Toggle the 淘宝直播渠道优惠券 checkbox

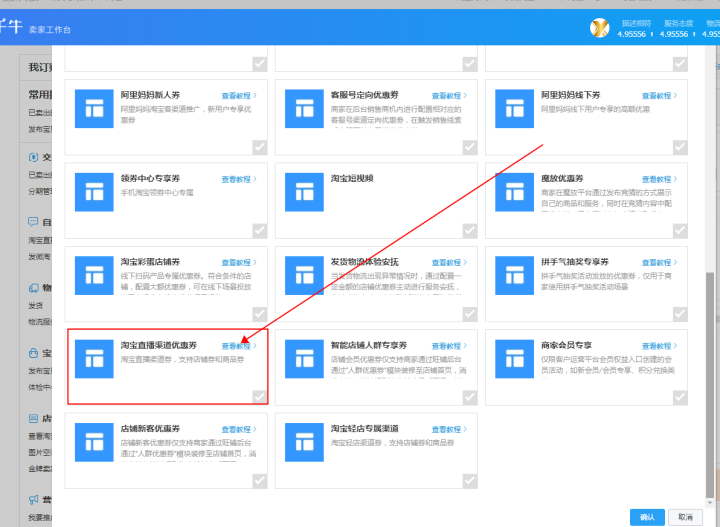pyautogui.click(x=259, y=397)
